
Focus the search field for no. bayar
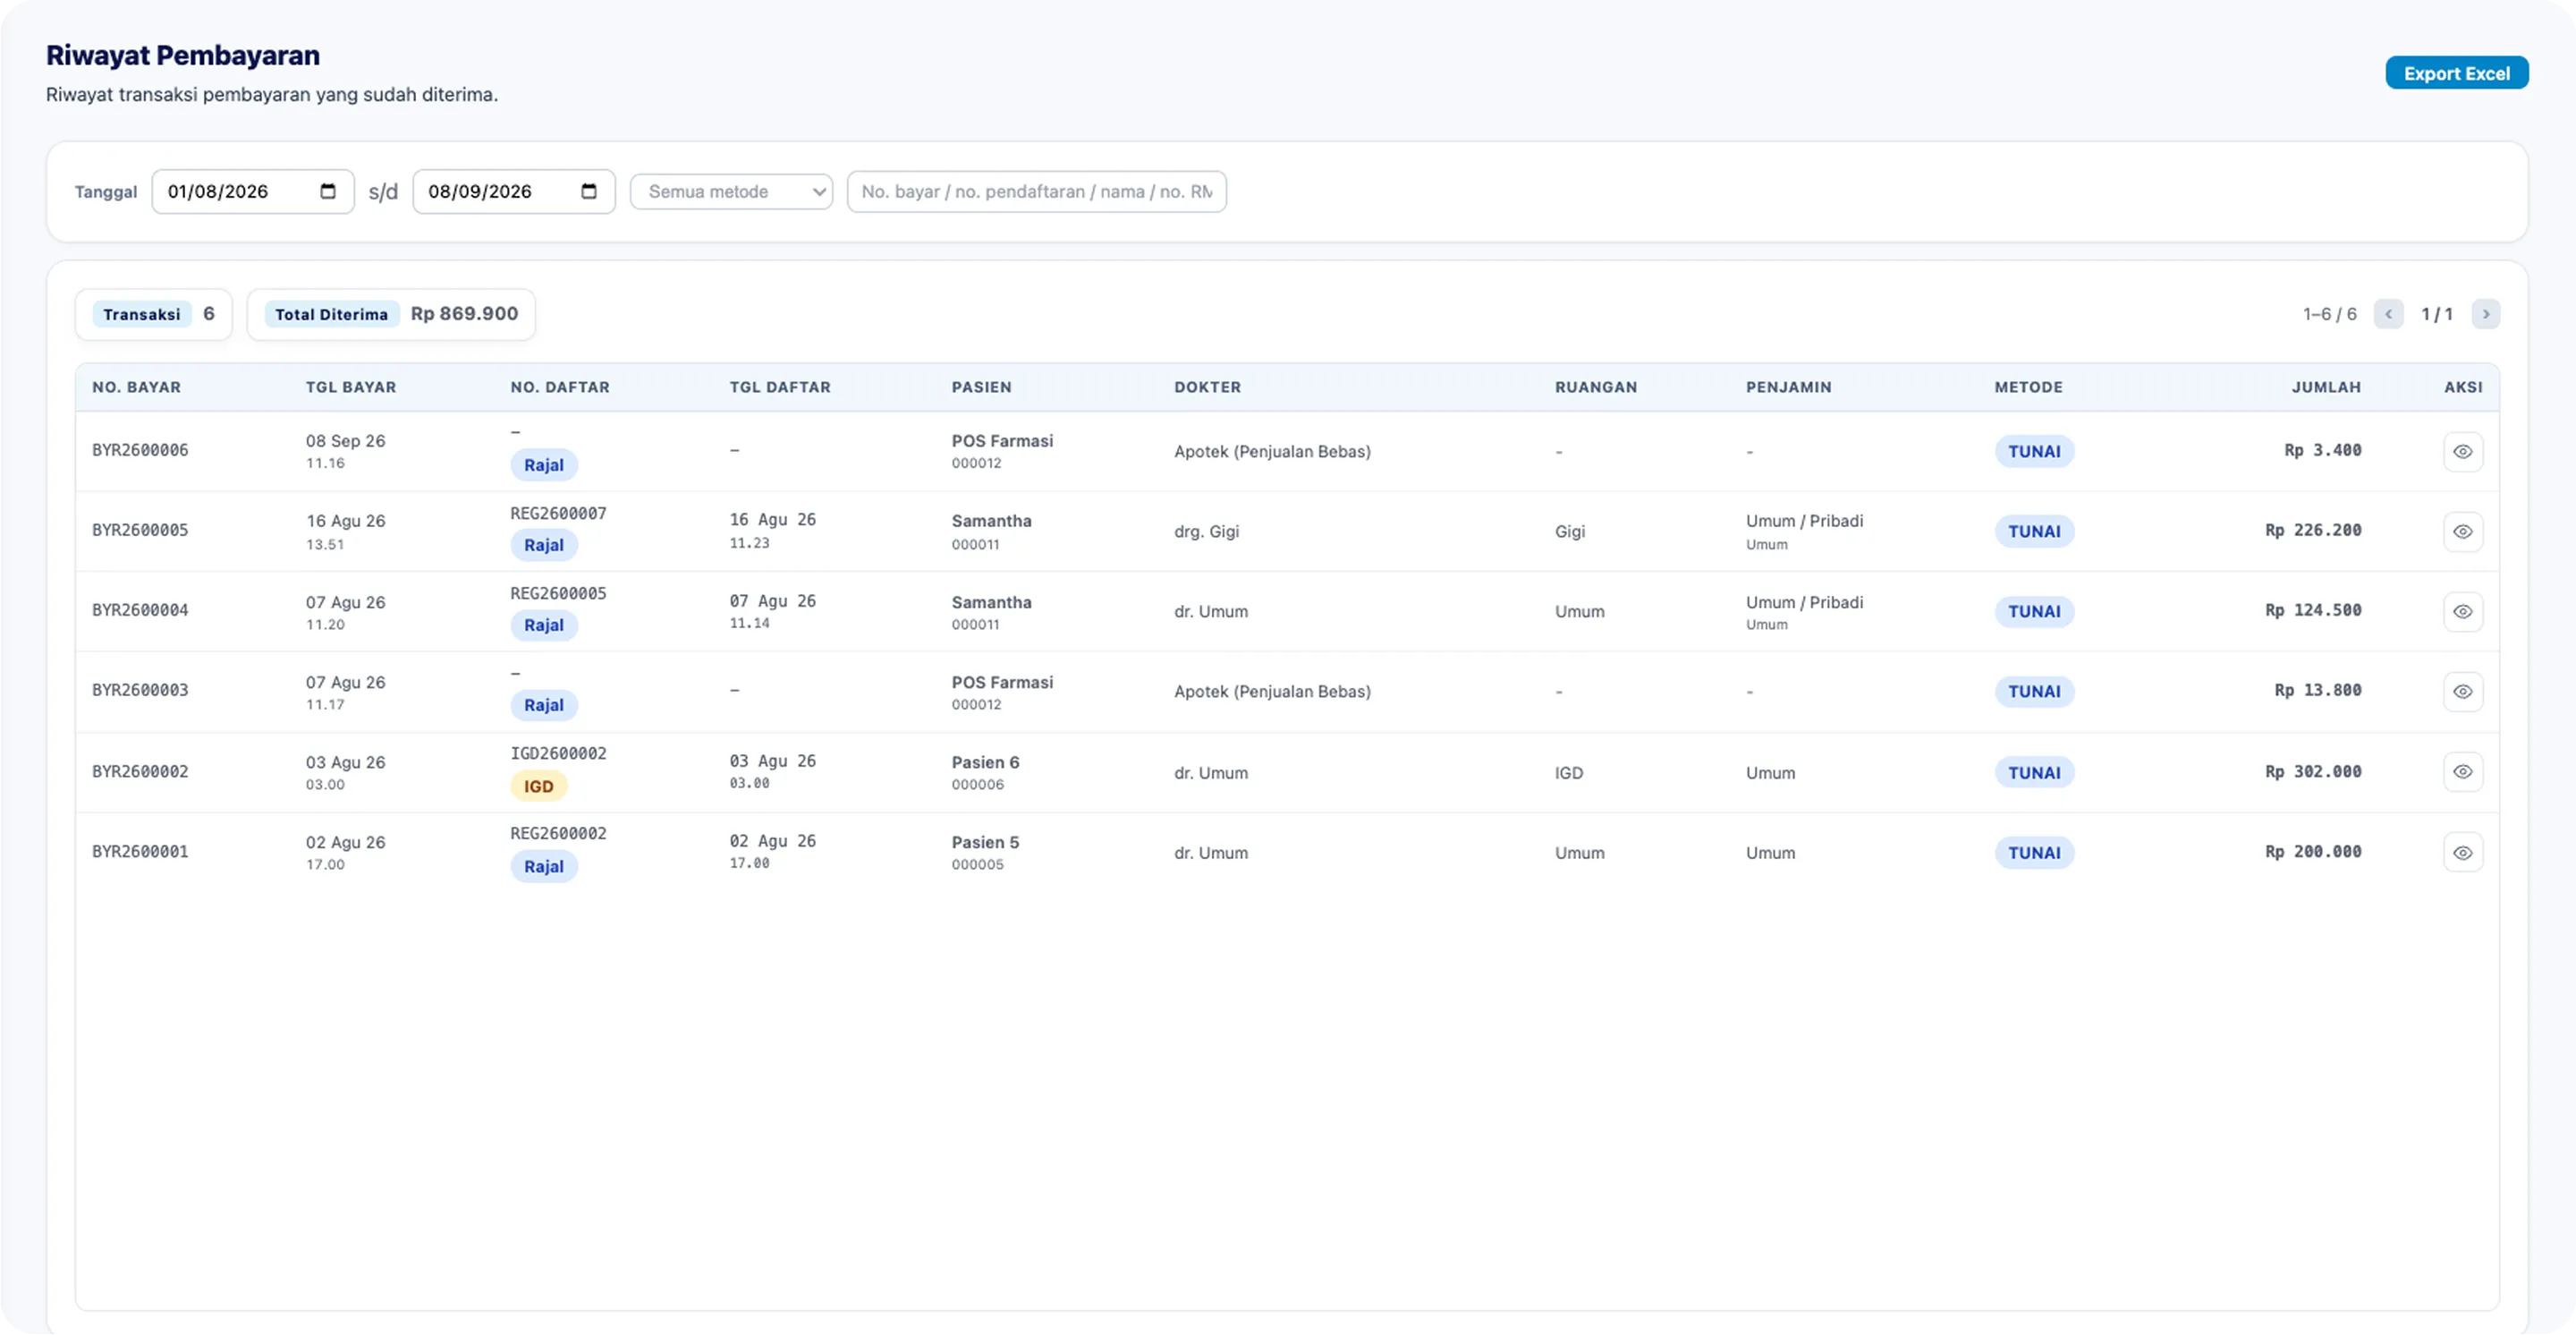pyautogui.click(x=1036, y=191)
